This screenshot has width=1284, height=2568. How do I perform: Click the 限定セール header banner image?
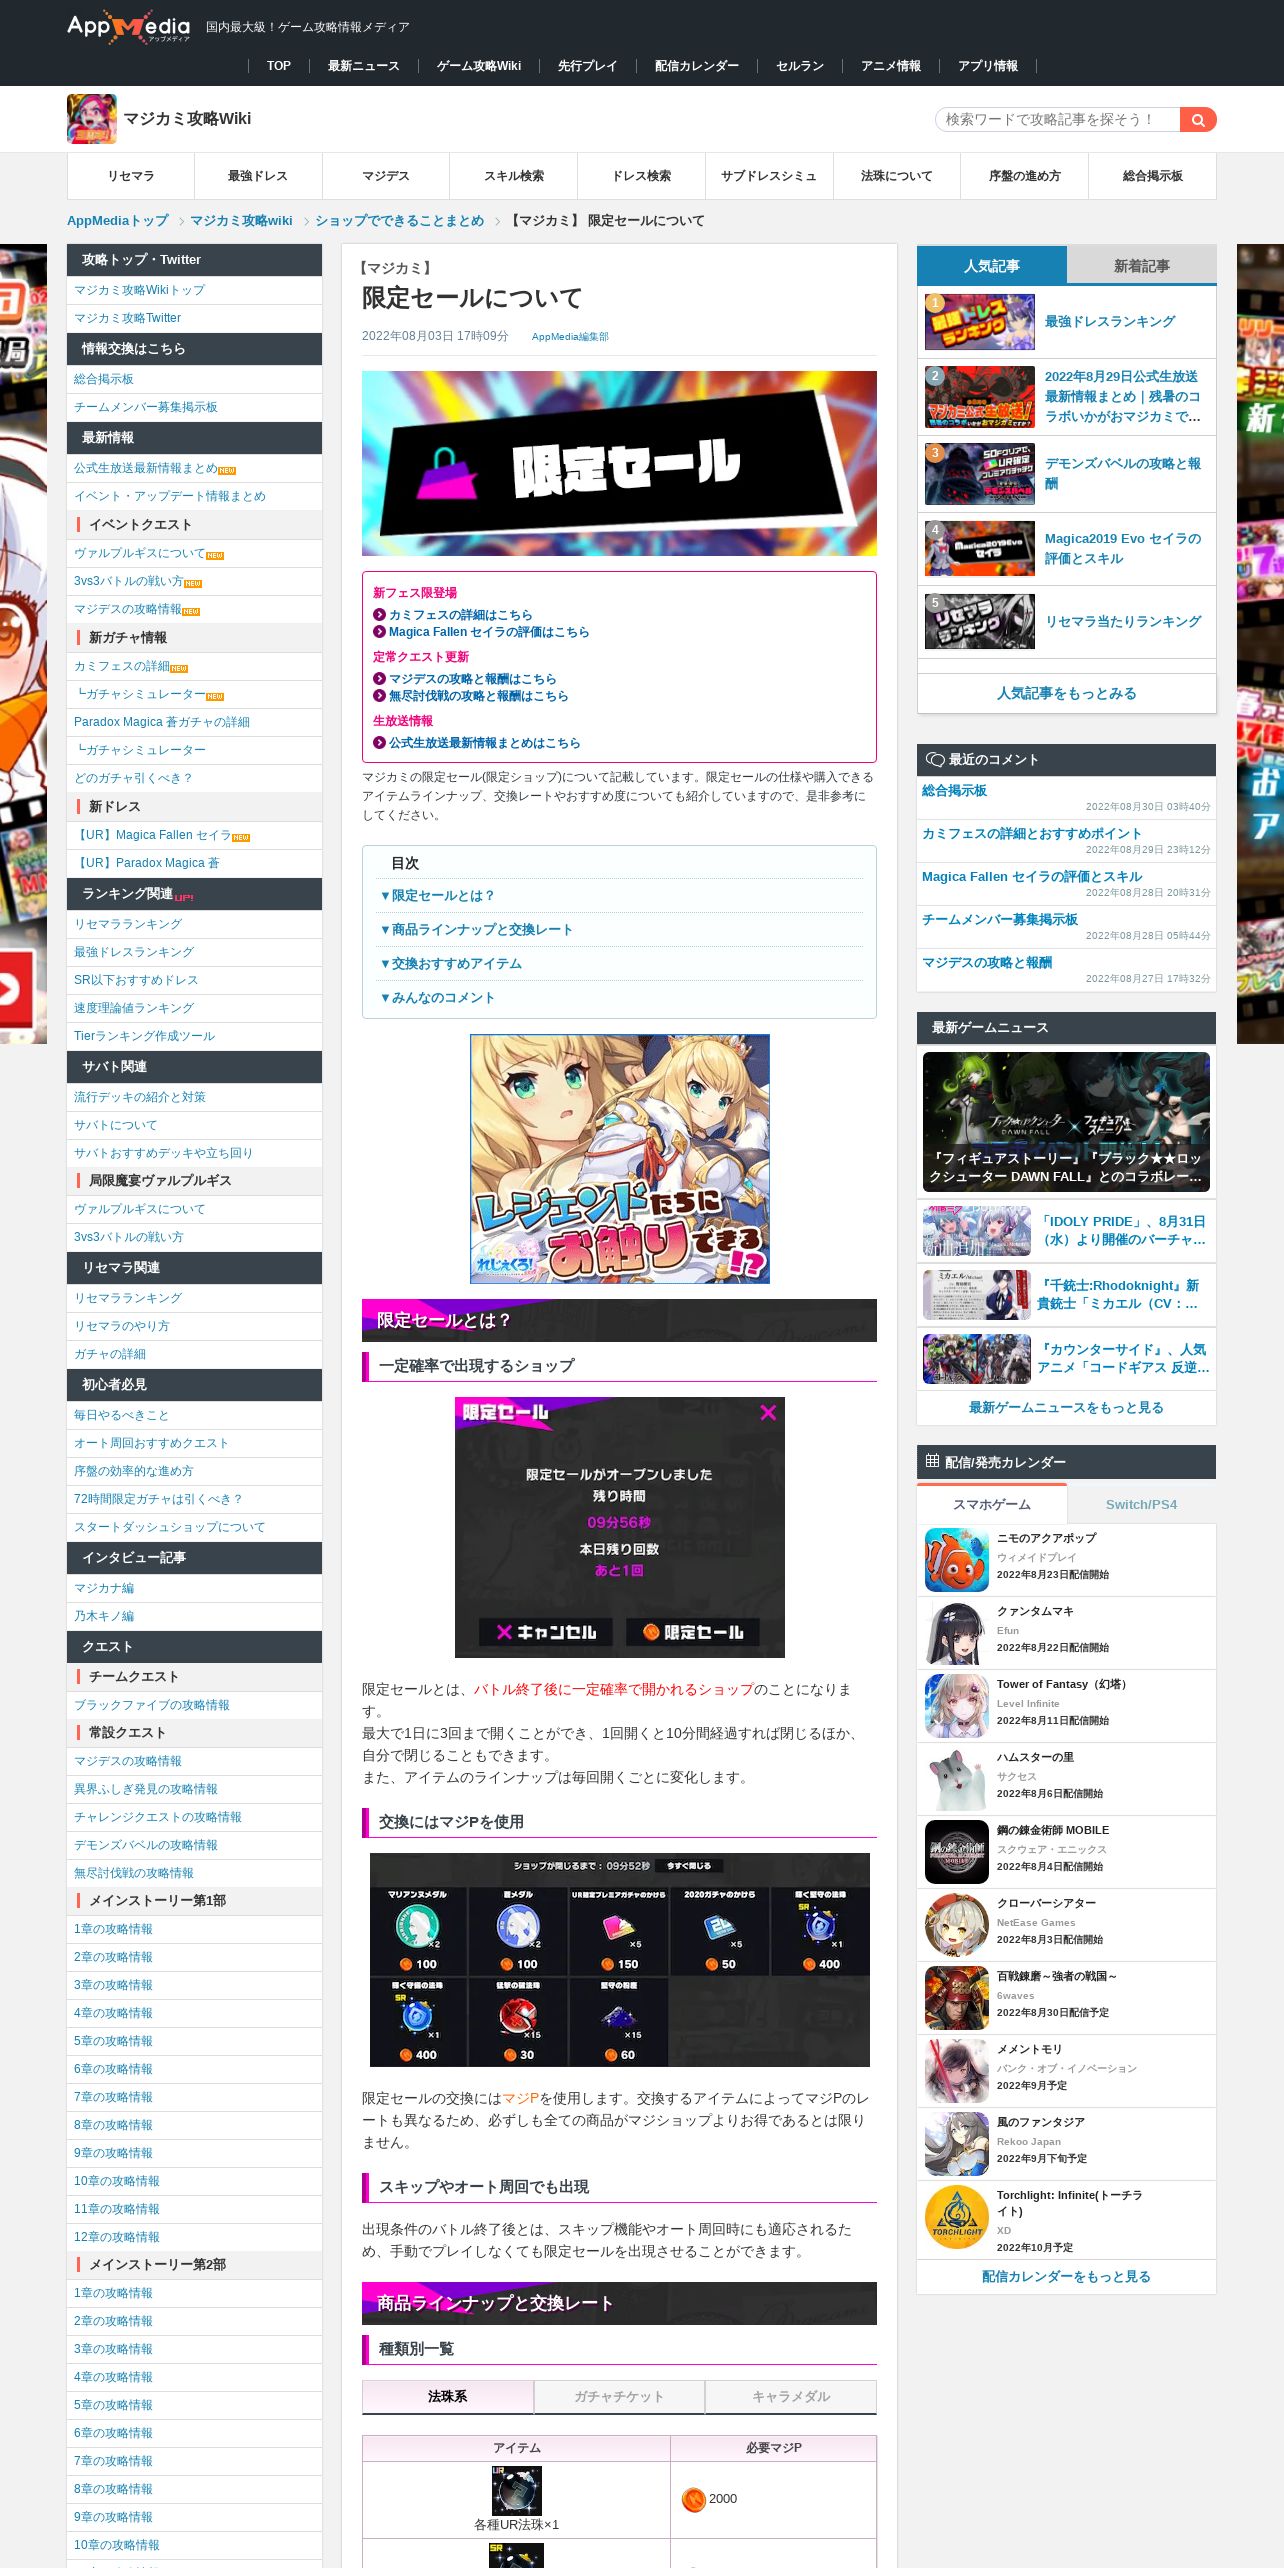click(x=619, y=463)
